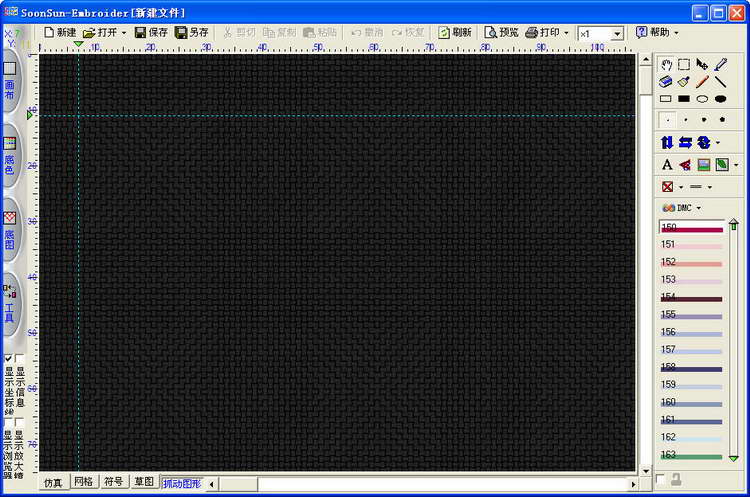Expand the 打印 dropdown arrow
The height and width of the screenshot is (497, 750).
tap(566, 33)
